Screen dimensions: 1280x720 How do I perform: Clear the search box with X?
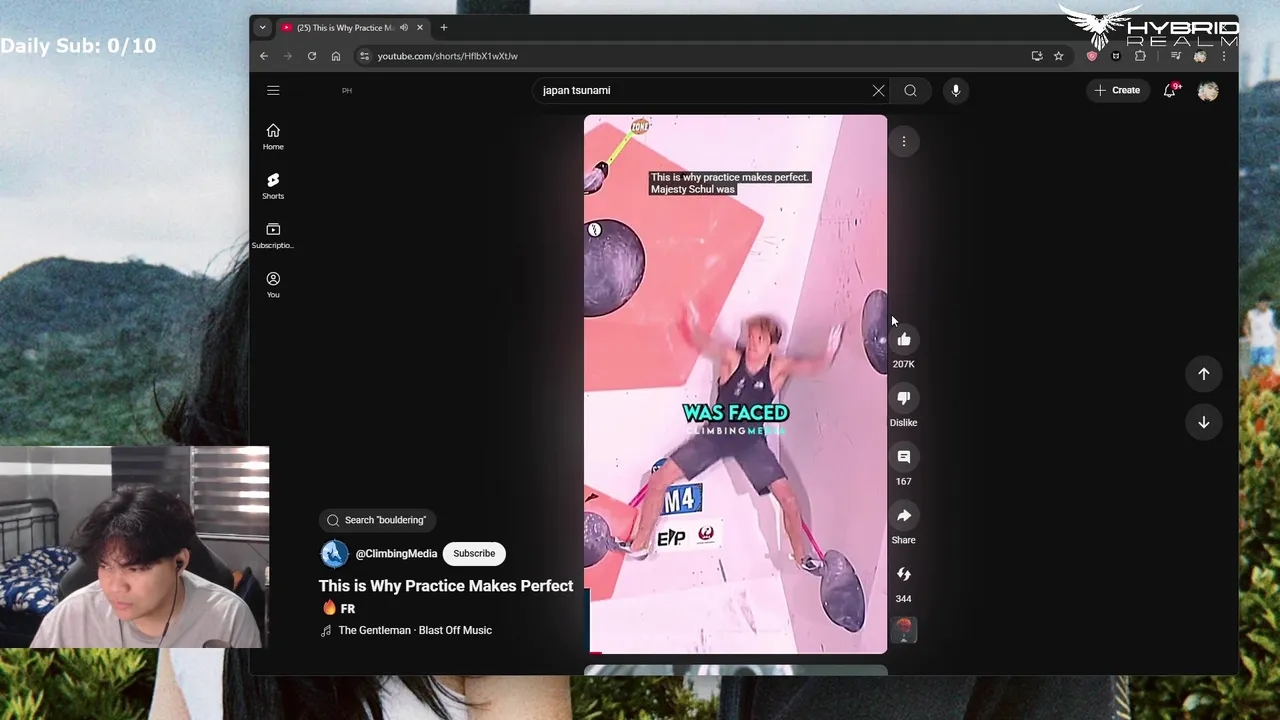point(878,90)
